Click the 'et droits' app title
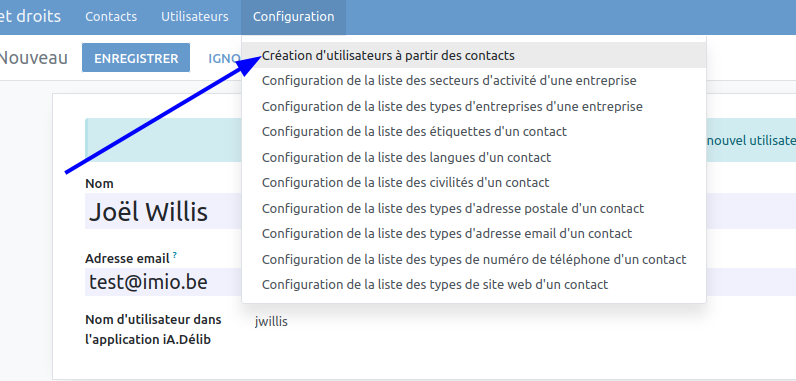 (29, 16)
